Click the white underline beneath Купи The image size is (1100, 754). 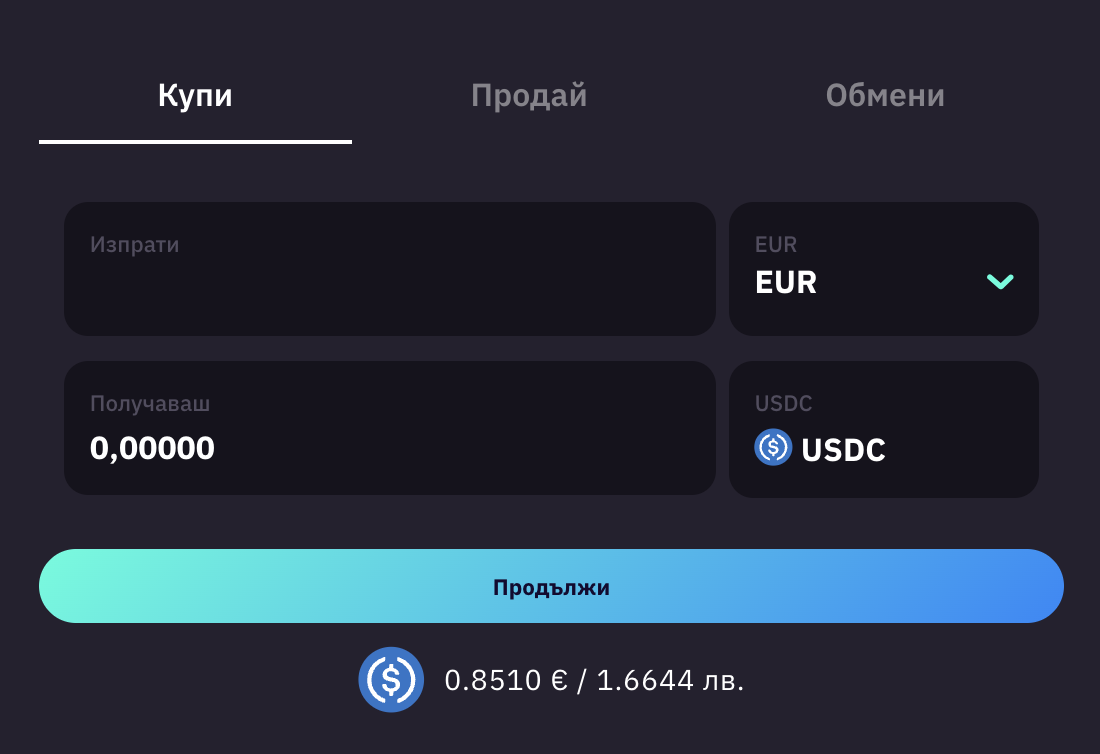[195, 142]
